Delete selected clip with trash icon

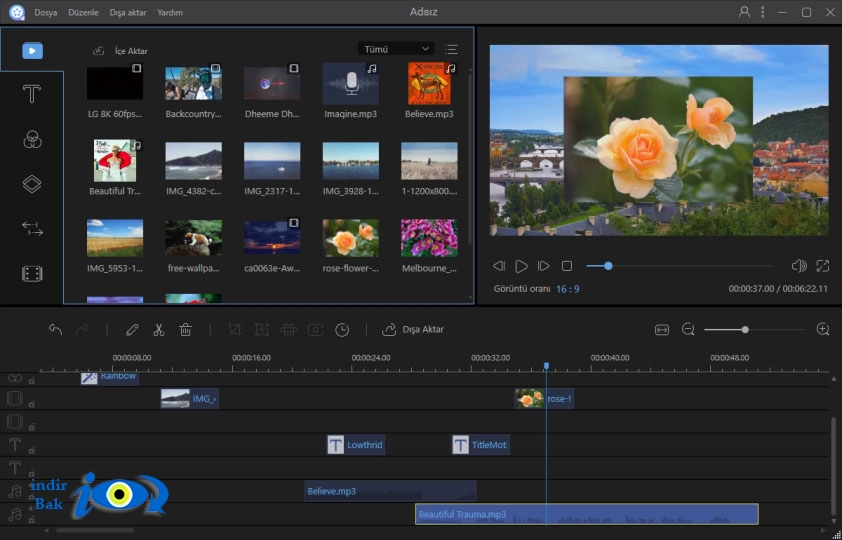pyautogui.click(x=185, y=330)
